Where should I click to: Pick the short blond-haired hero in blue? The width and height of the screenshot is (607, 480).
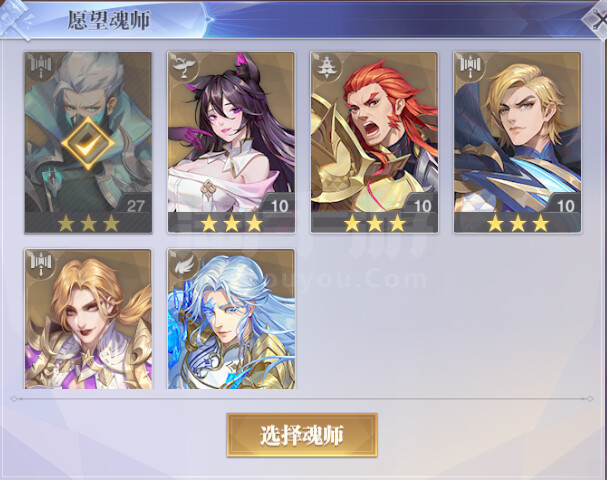pos(517,142)
